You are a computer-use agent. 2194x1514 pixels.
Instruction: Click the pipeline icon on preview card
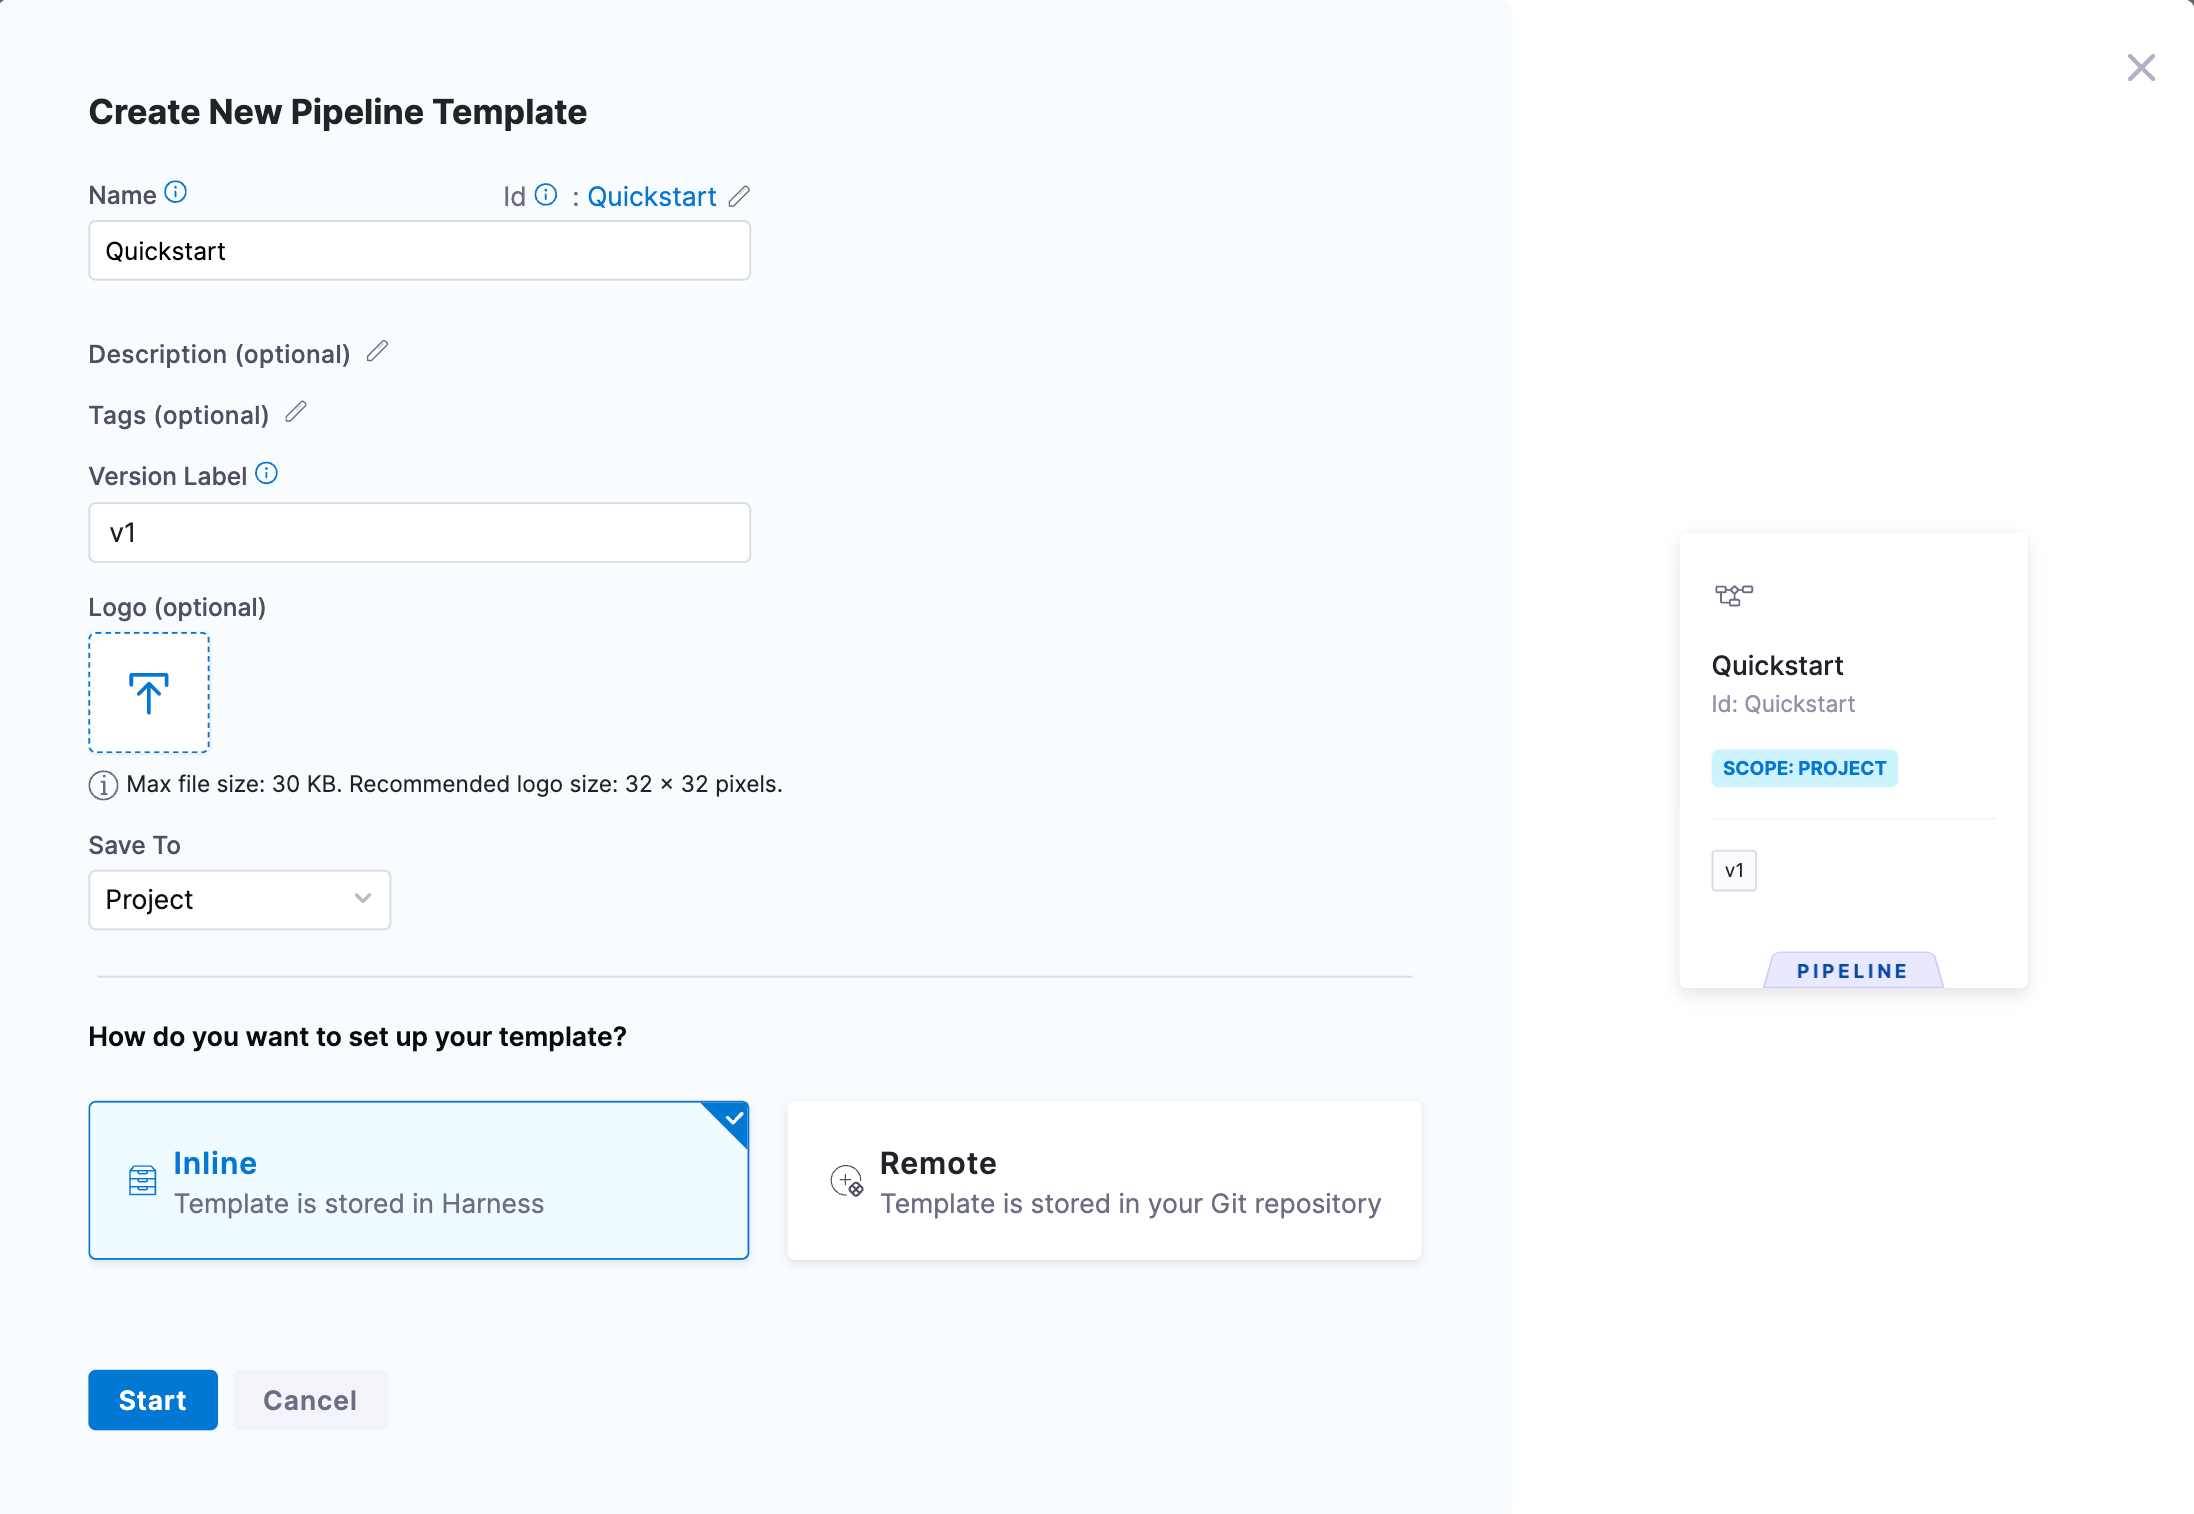pos(1734,596)
